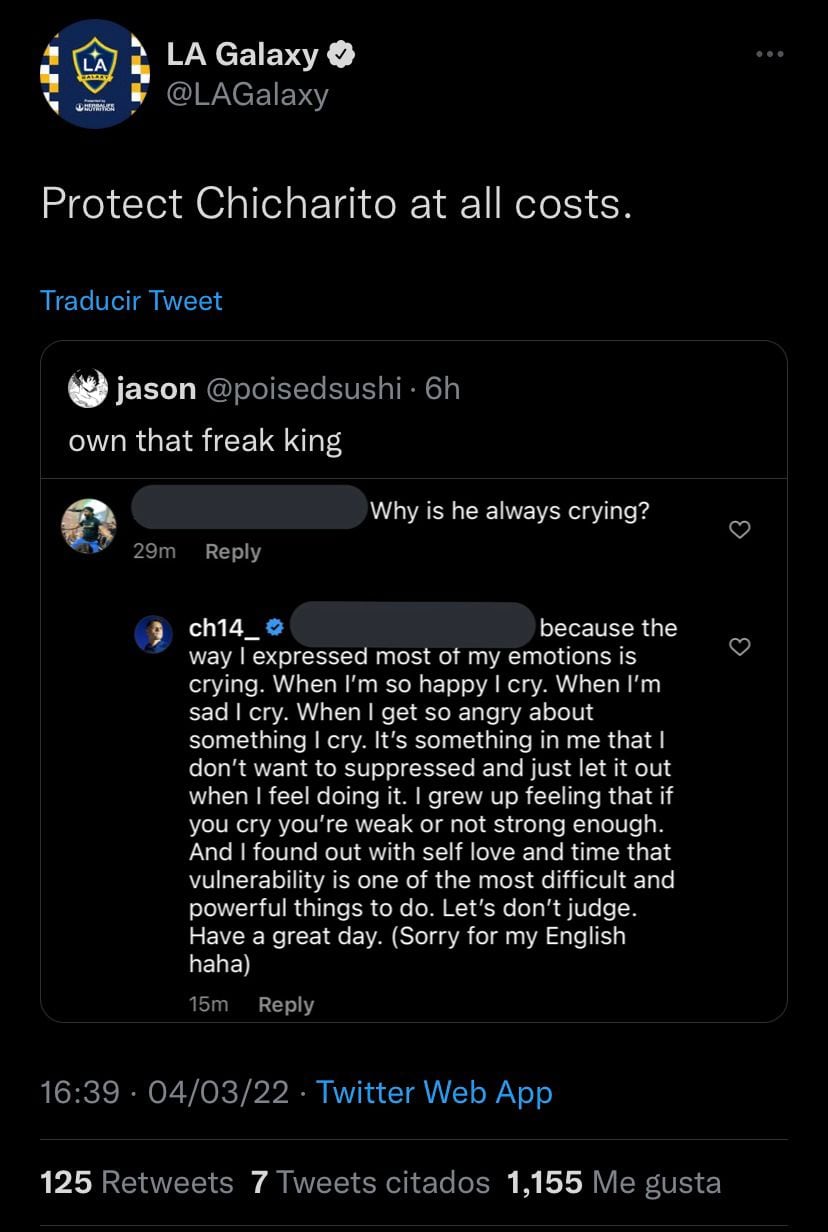
Task: Click the LA Galaxy verified badge
Action: pyautogui.click(x=343, y=56)
